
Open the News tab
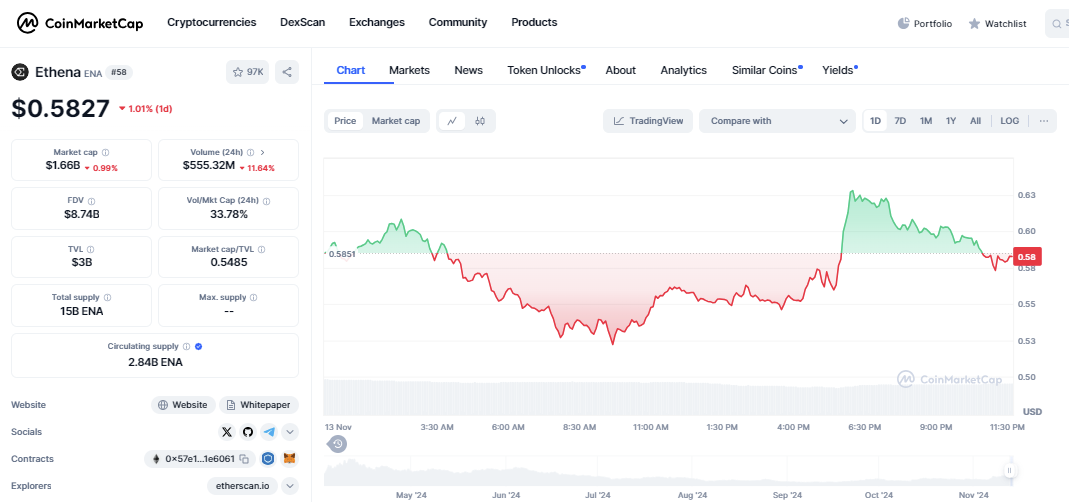point(468,70)
